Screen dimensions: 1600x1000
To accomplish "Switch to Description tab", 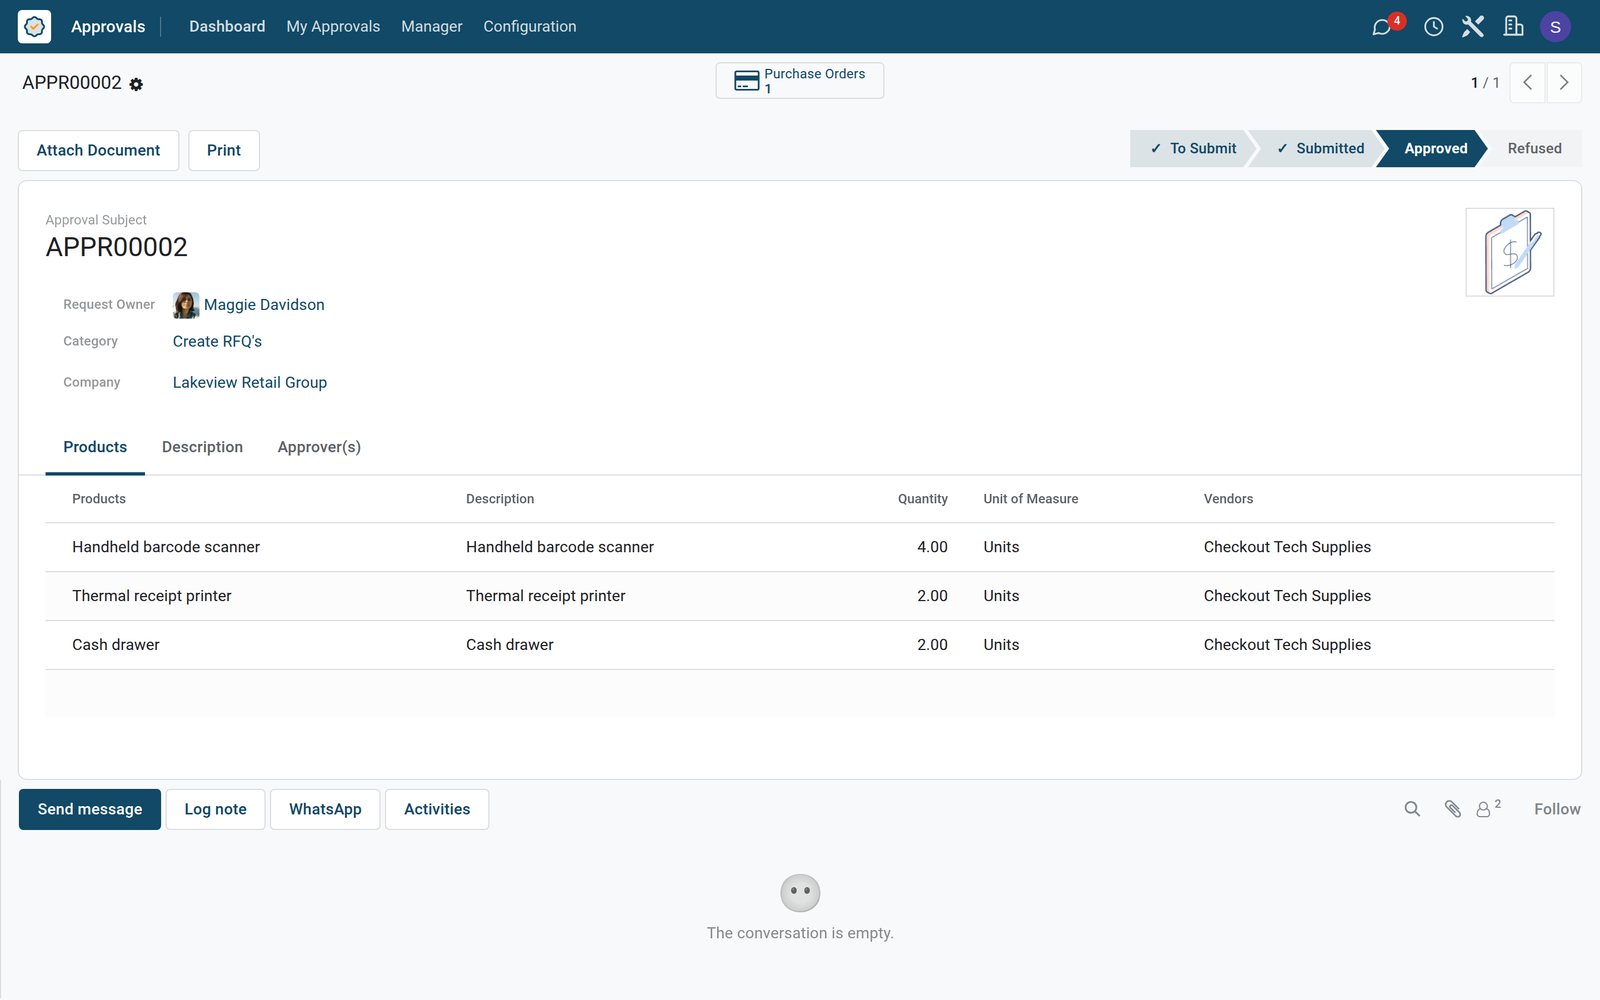I will [x=202, y=447].
